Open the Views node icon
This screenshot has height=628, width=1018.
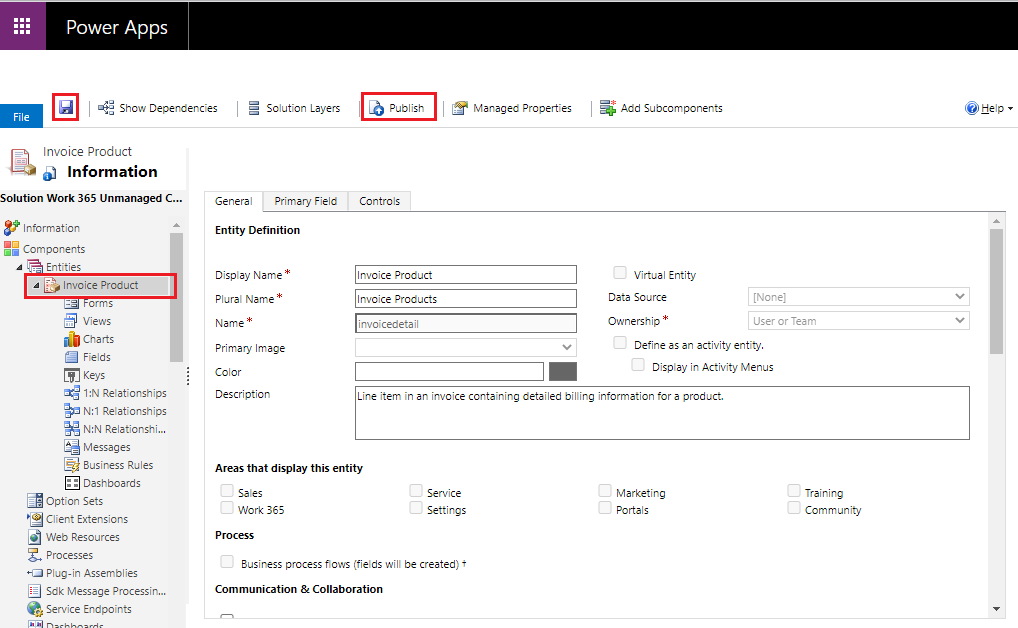pyautogui.click(x=71, y=321)
